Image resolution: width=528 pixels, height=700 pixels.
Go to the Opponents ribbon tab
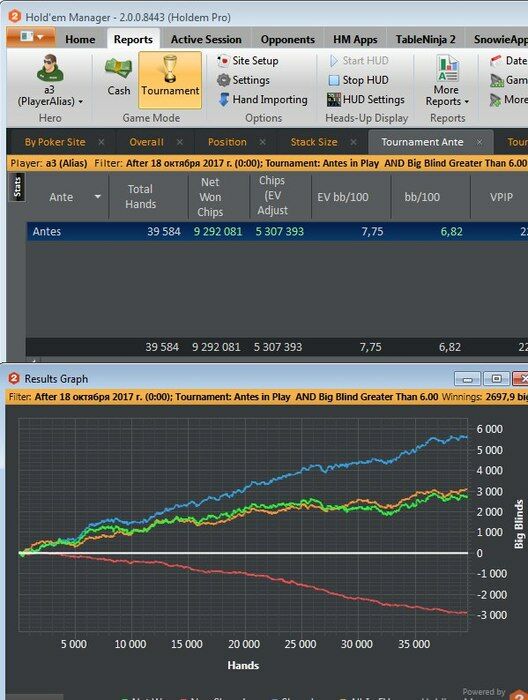(287, 39)
